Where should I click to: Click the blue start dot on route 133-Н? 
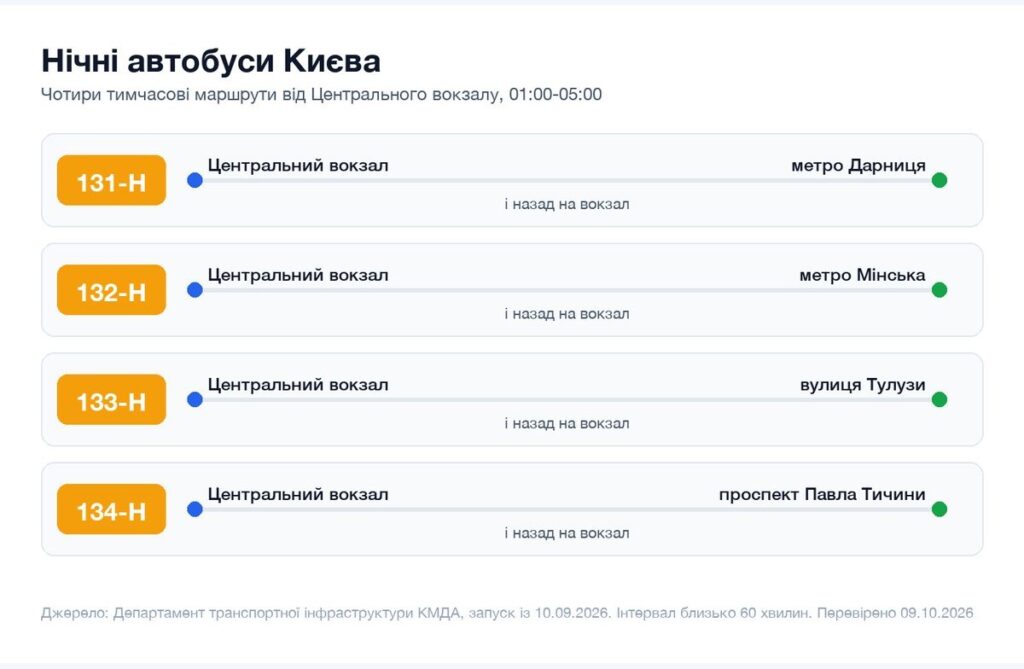tap(195, 400)
